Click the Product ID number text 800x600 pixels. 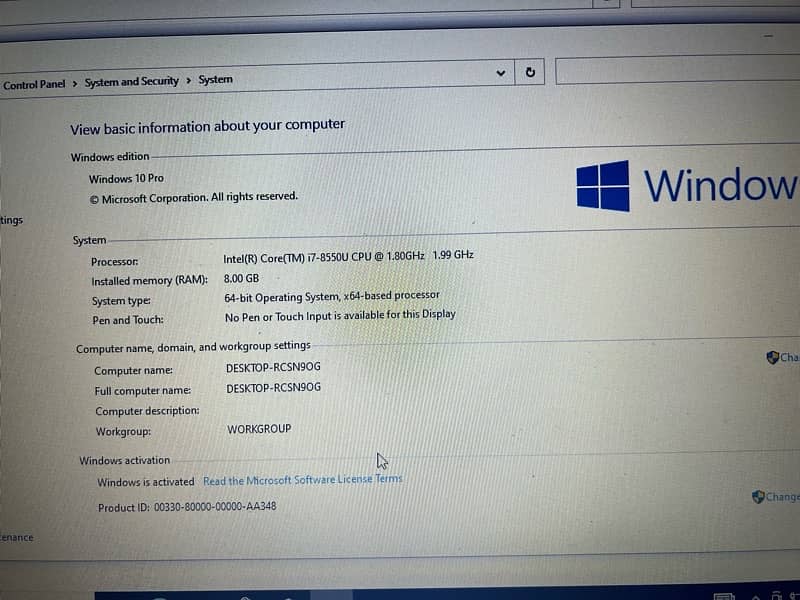click(215, 507)
